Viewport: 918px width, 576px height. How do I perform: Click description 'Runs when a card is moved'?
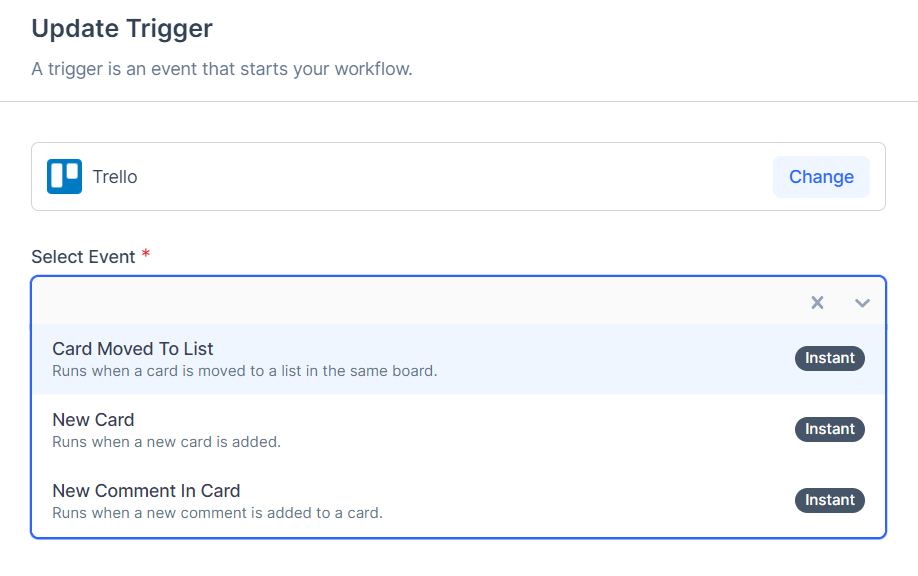[245, 371]
